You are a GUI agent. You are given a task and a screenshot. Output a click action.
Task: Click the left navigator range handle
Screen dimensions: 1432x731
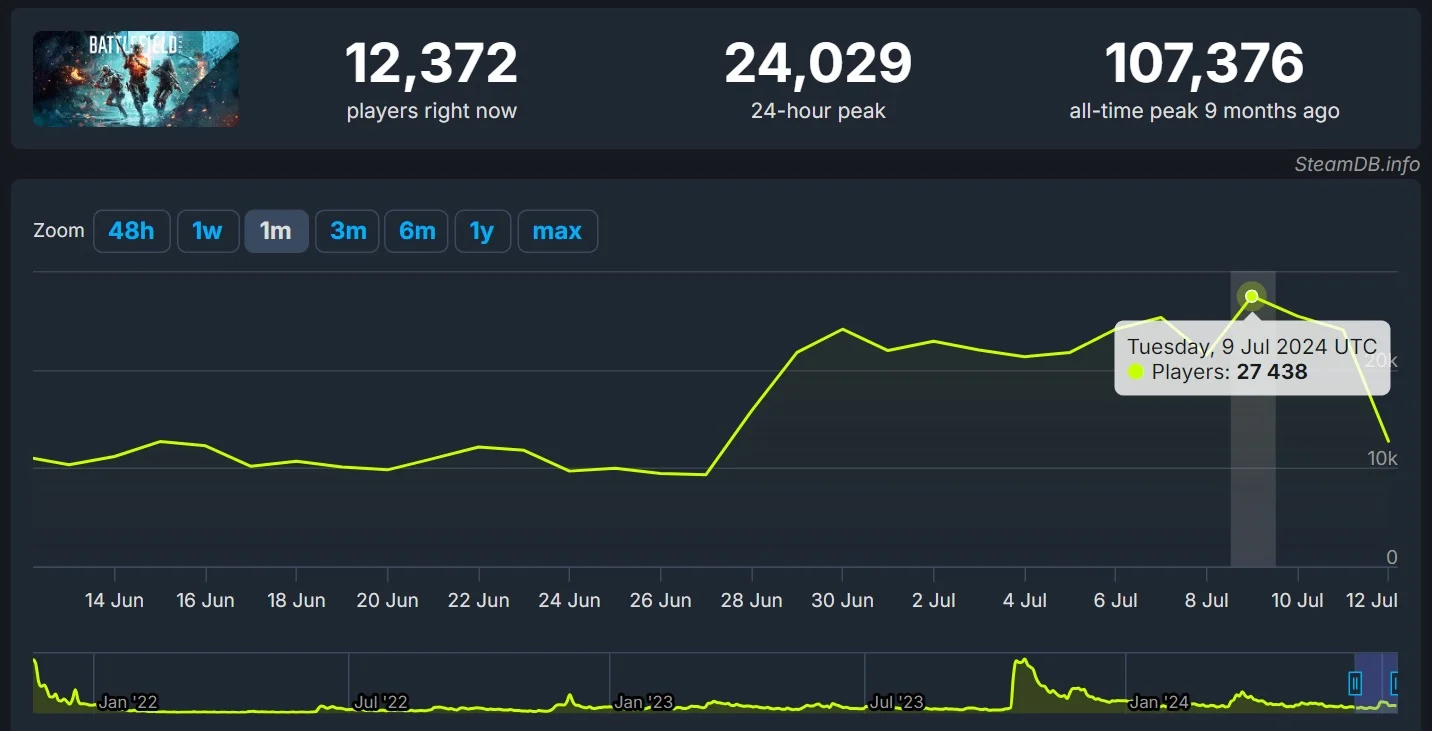(x=1355, y=683)
